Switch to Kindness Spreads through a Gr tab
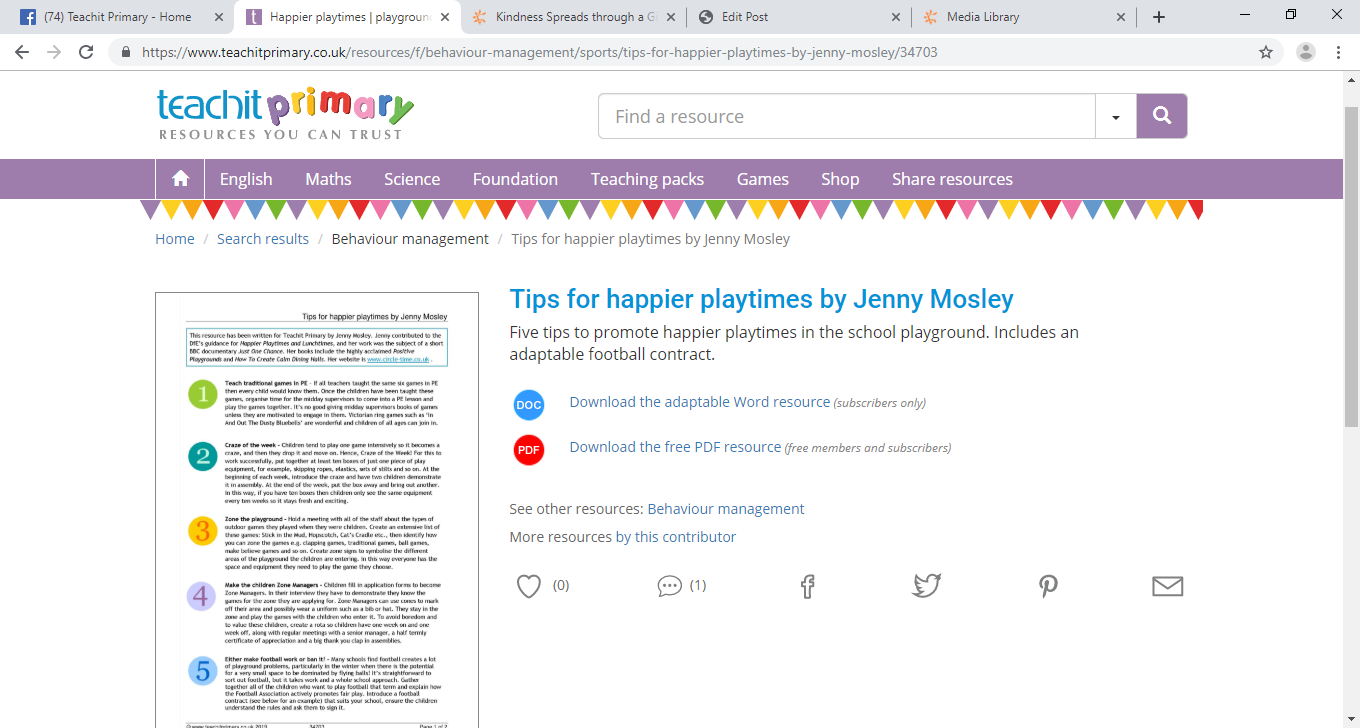This screenshot has height=728, width=1360. coord(571,17)
